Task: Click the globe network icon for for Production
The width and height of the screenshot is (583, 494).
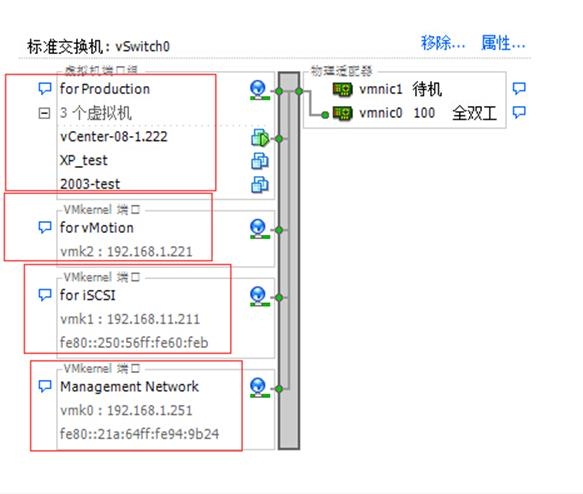Action: tap(259, 90)
